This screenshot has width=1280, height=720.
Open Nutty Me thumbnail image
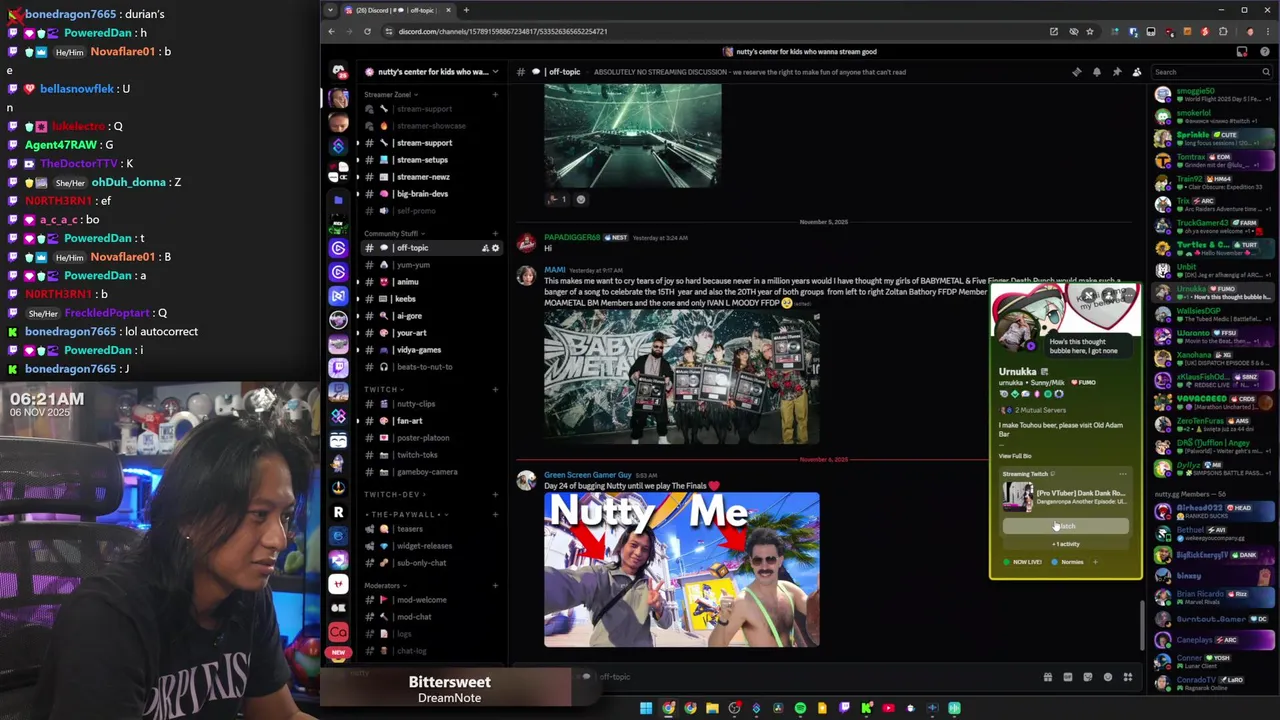click(x=682, y=570)
